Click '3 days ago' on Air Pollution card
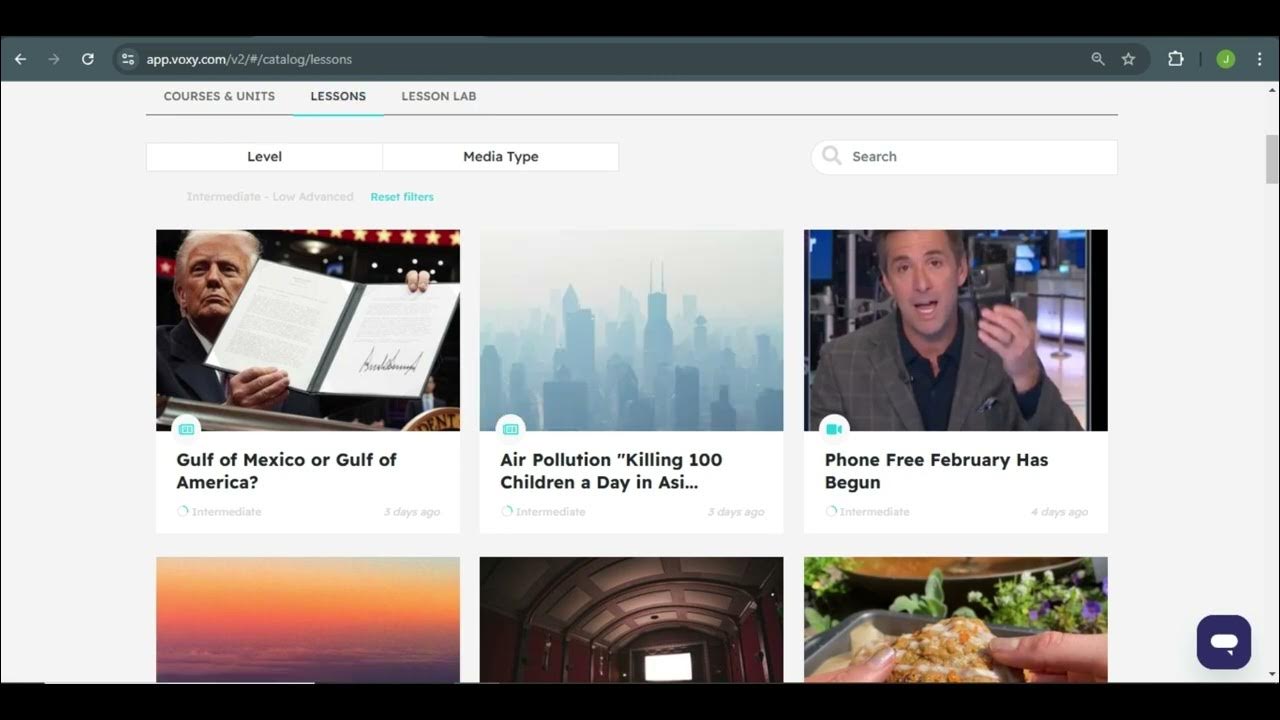The width and height of the screenshot is (1280, 720). pos(736,512)
